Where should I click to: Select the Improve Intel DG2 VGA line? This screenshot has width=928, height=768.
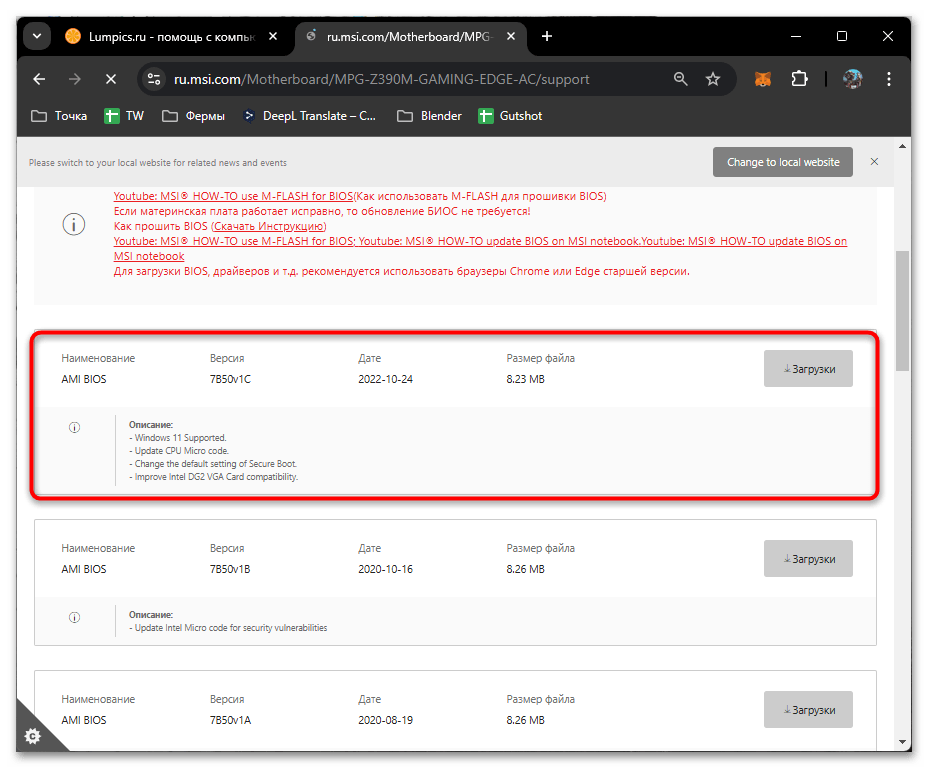[214, 477]
